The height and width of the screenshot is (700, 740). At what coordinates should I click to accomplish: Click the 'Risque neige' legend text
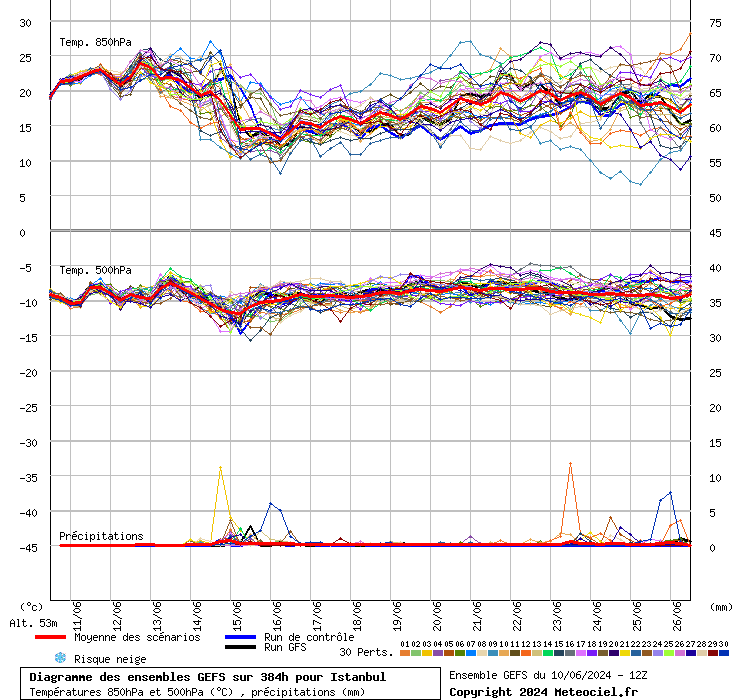[110, 659]
